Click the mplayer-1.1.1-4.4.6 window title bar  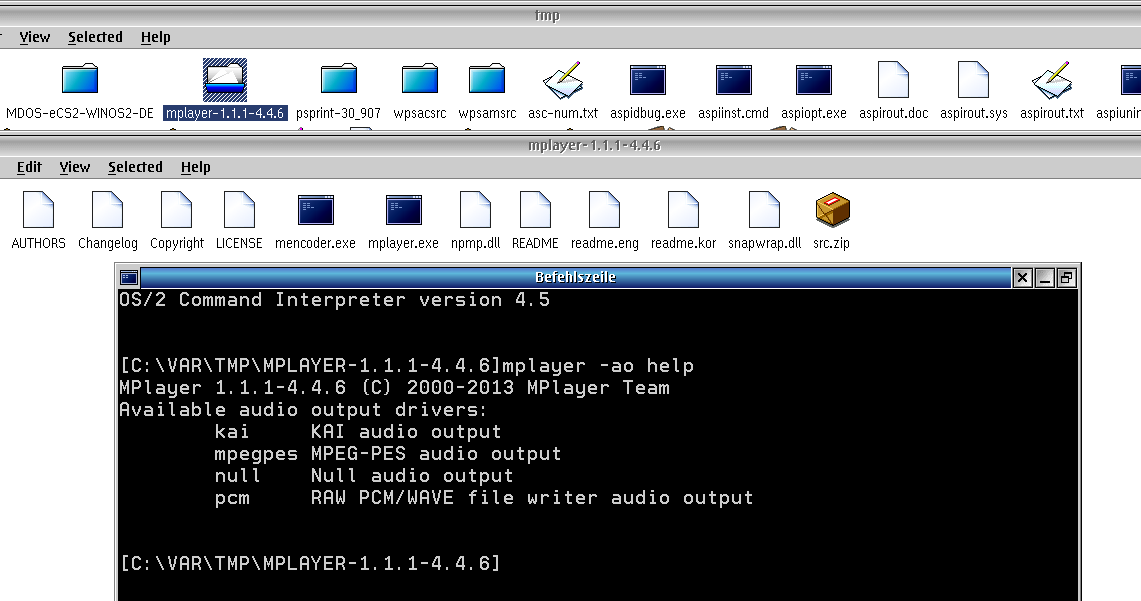click(x=570, y=146)
